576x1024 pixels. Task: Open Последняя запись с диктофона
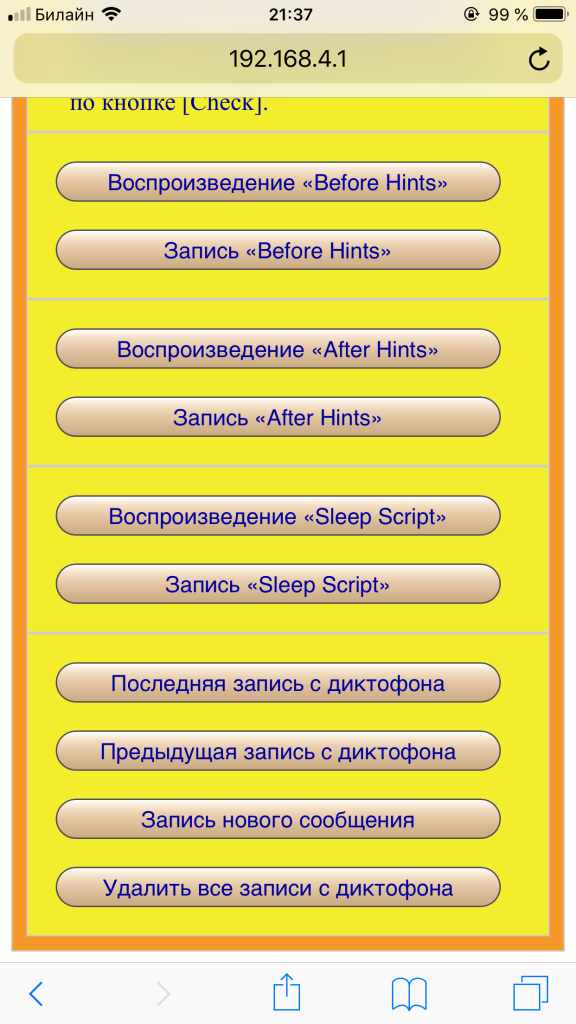click(x=278, y=683)
